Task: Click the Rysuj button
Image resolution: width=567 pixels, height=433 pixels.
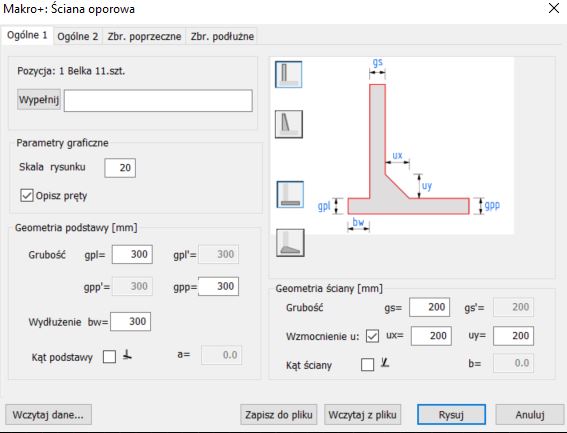Action: (451, 415)
